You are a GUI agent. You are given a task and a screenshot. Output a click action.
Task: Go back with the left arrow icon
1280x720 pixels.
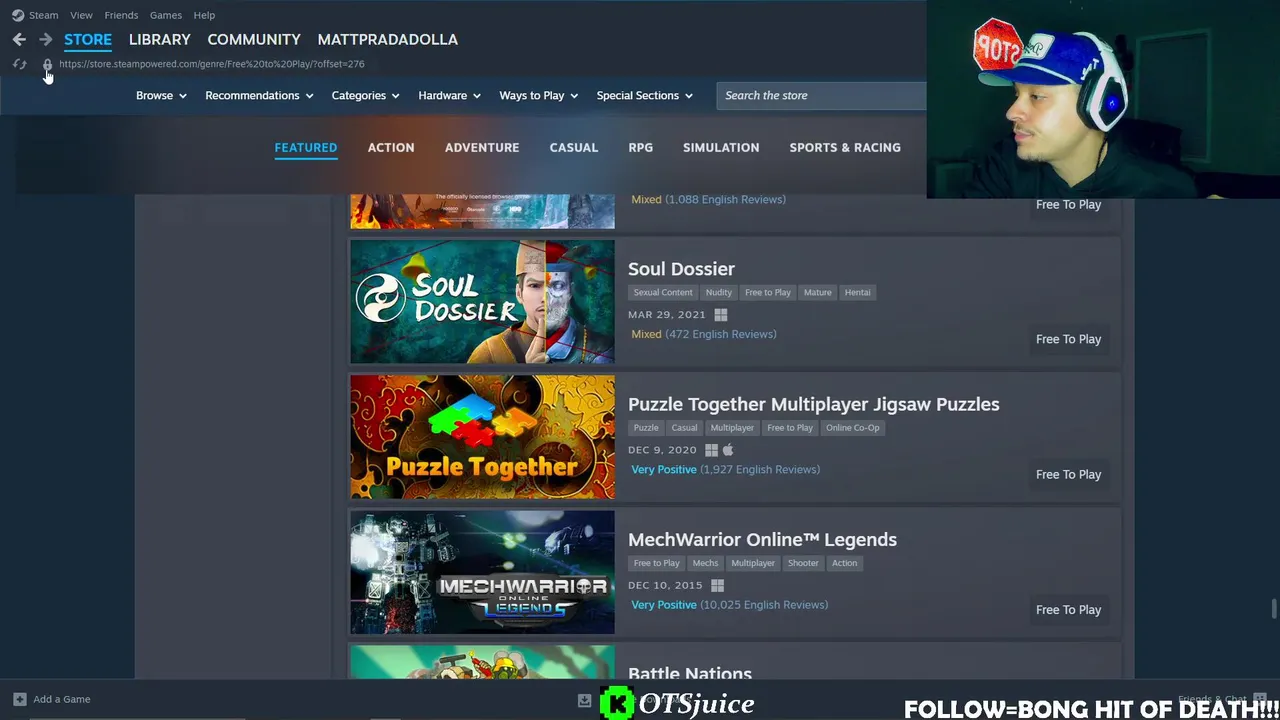[x=19, y=39]
